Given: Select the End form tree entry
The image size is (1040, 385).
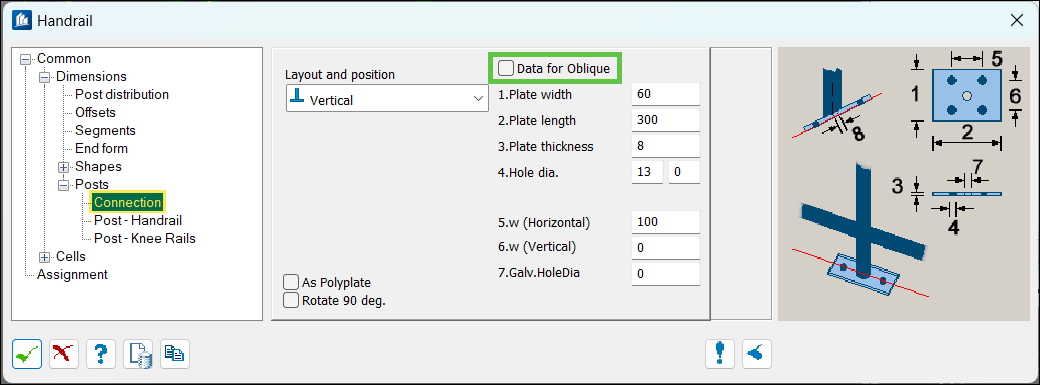Looking at the screenshot, I should [101, 149].
